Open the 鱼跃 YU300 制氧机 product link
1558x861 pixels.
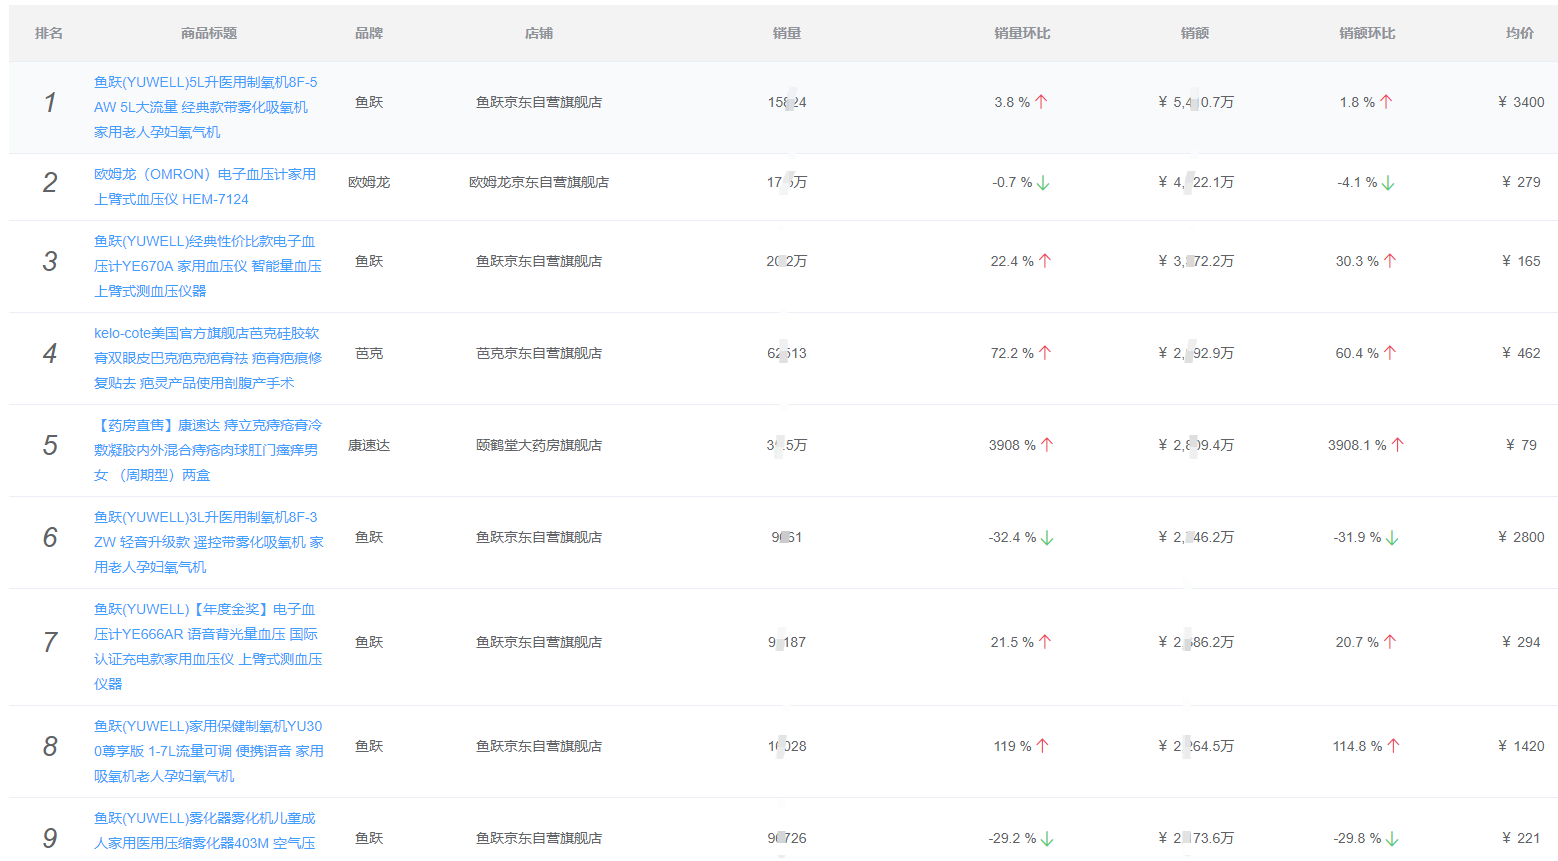pyautogui.click(x=209, y=751)
